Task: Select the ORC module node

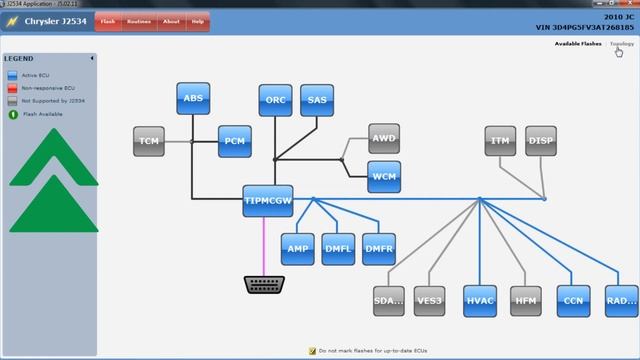Action: pos(276,100)
